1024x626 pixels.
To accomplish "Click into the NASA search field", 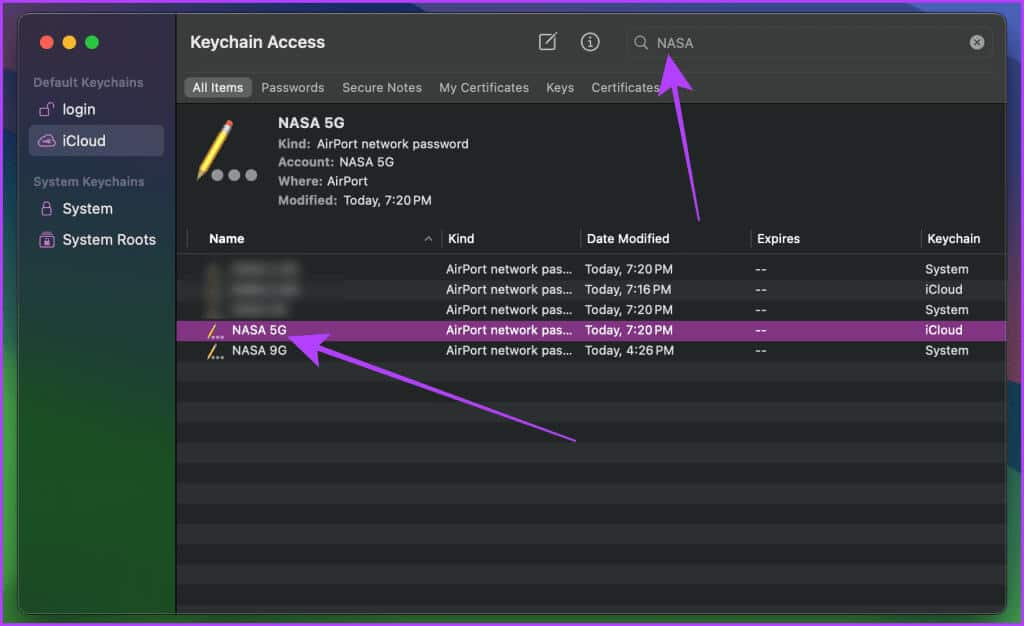I will coord(808,42).
